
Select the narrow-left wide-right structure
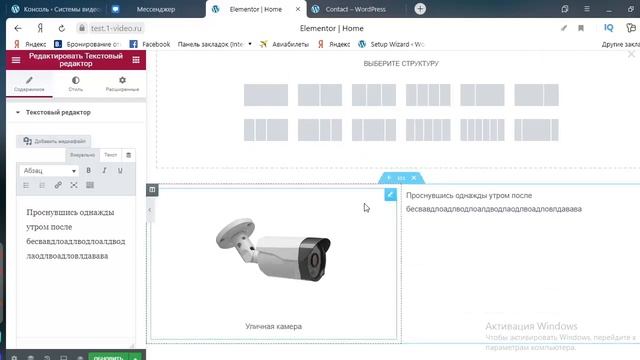click(482, 95)
